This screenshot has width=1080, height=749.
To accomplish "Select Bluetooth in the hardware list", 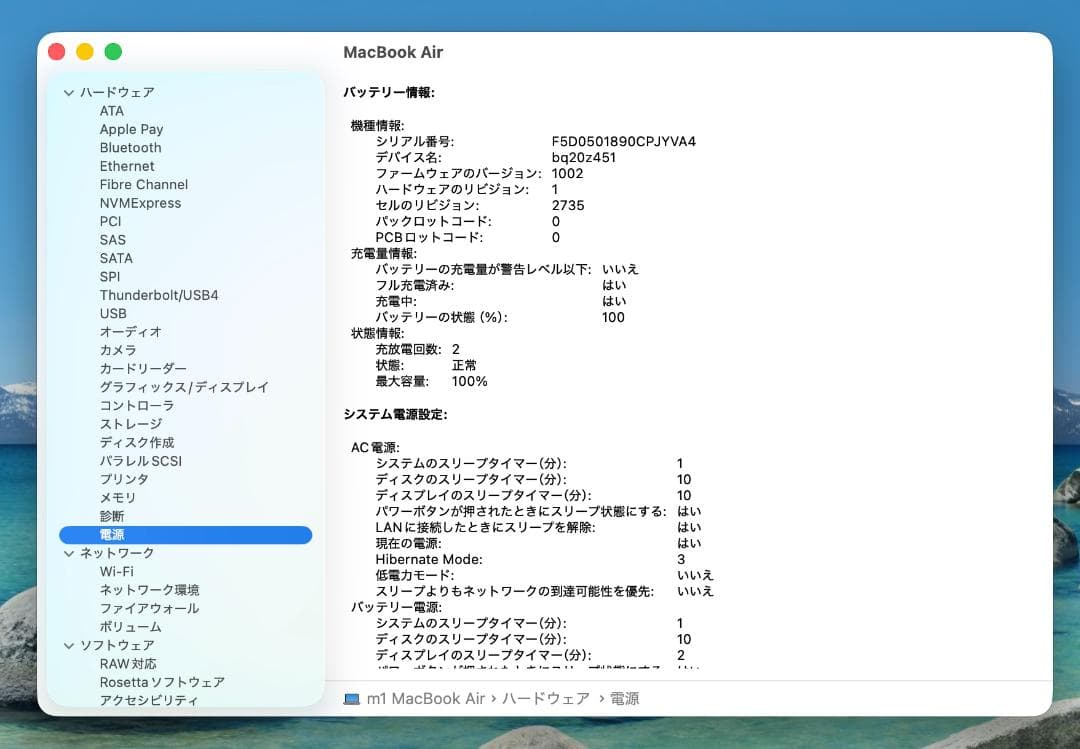I will 131,147.
